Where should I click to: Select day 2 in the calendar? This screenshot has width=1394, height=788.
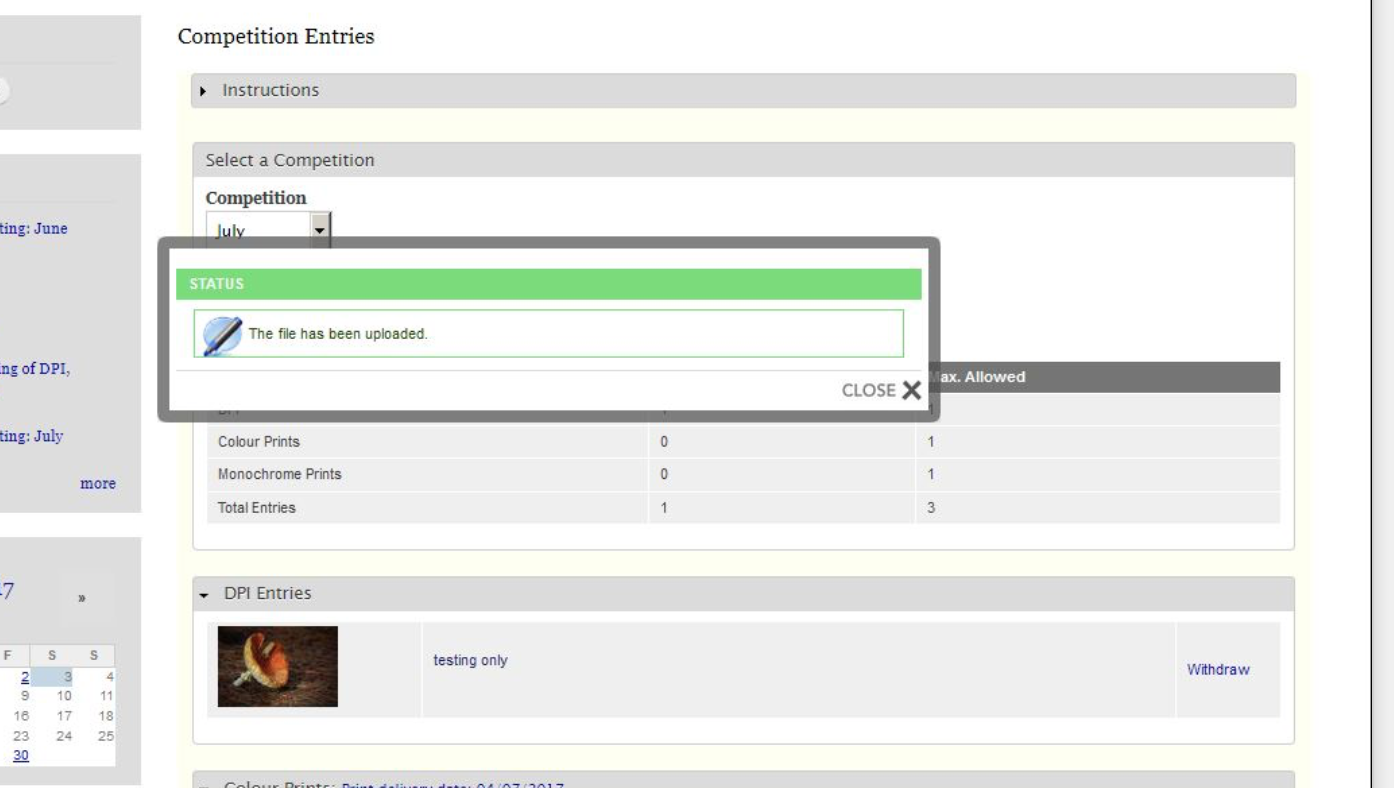click(25, 677)
